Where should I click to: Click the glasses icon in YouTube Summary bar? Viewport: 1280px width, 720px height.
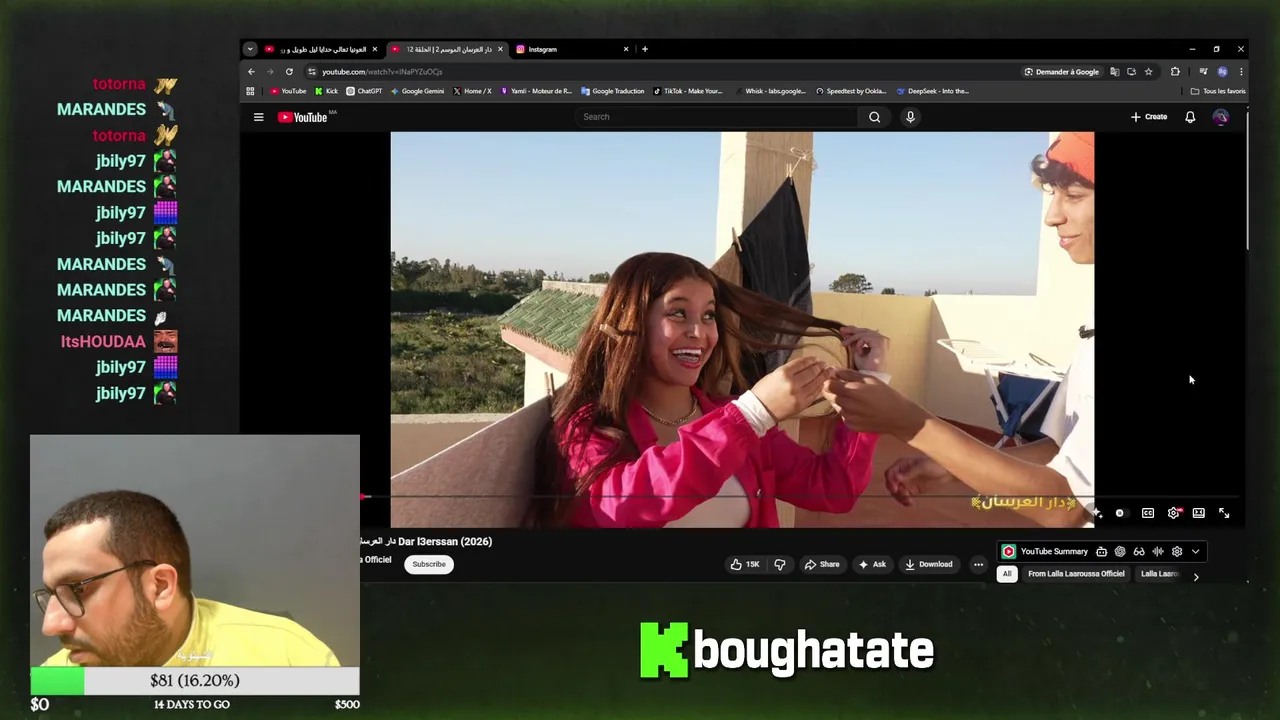1139,552
